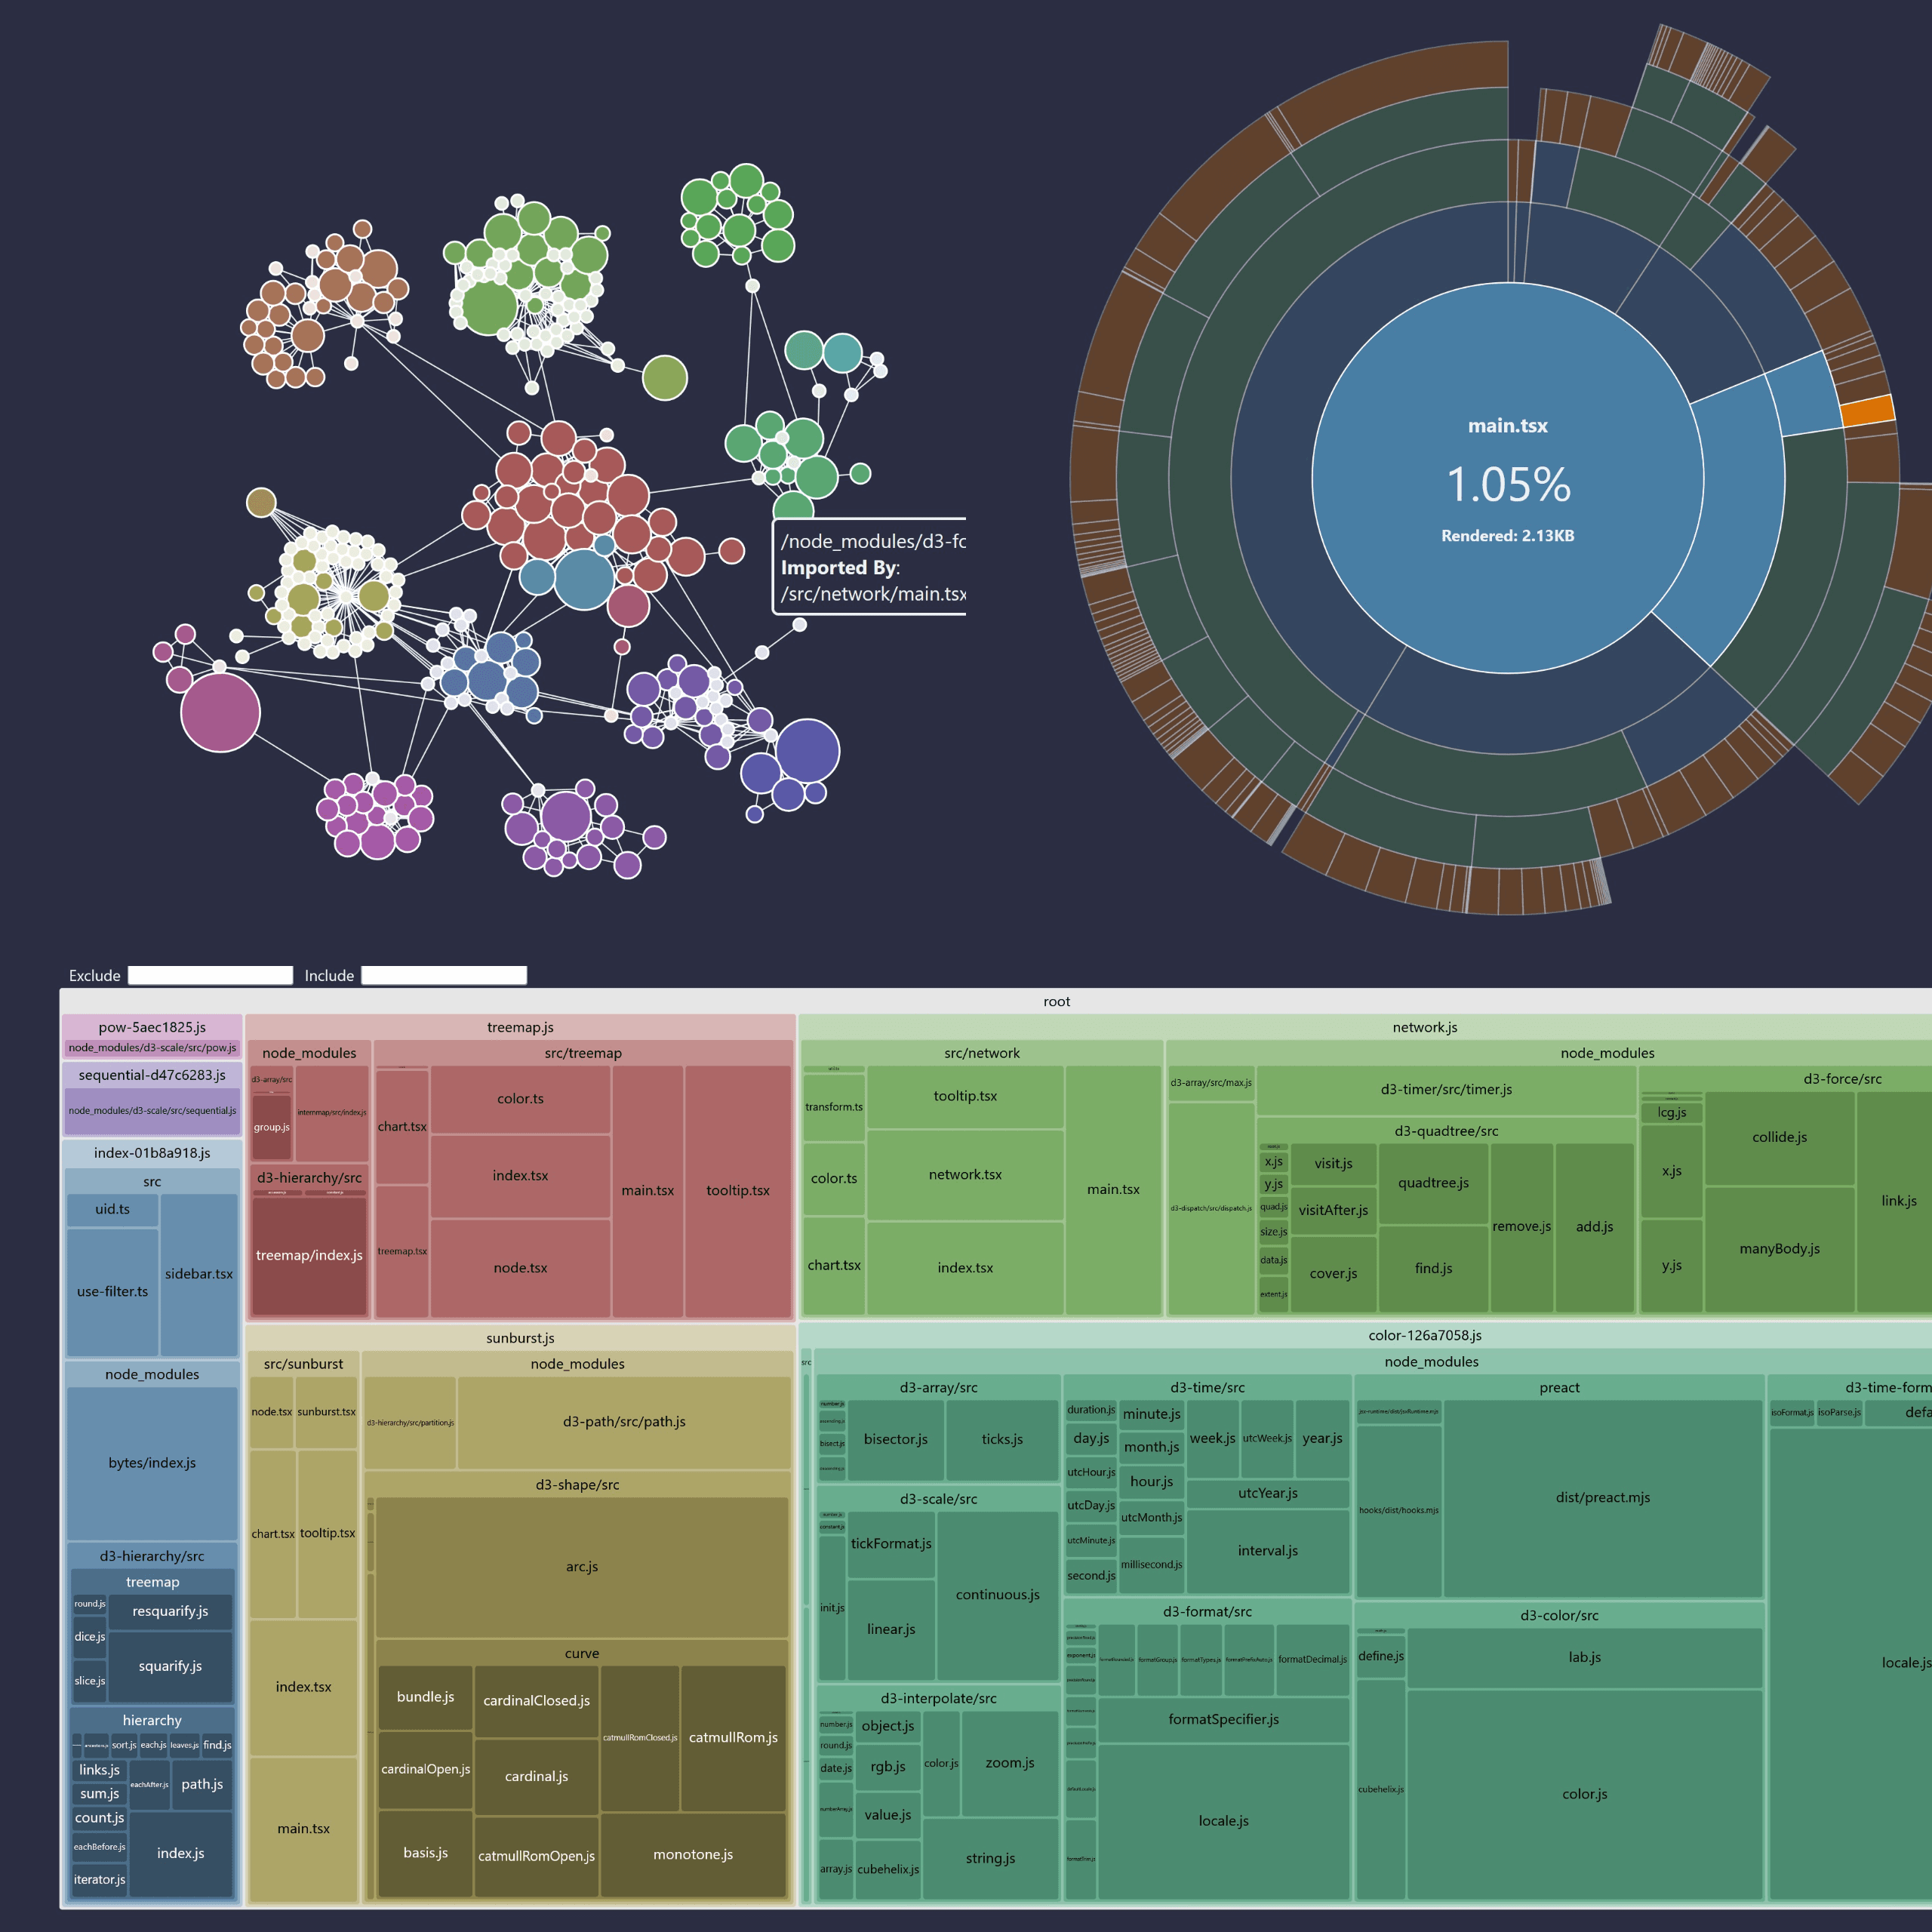Select the bytes/index.js cell
The image size is (1932, 1932).
coord(152,1463)
